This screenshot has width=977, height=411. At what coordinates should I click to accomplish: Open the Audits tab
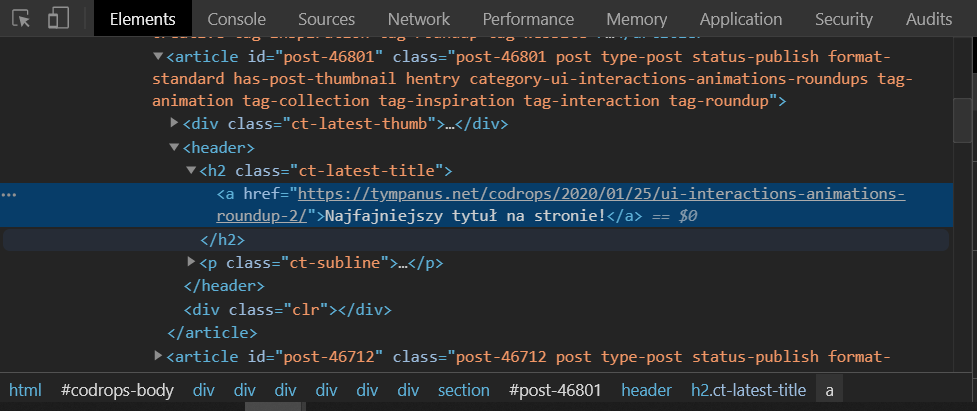click(x=929, y=19)
